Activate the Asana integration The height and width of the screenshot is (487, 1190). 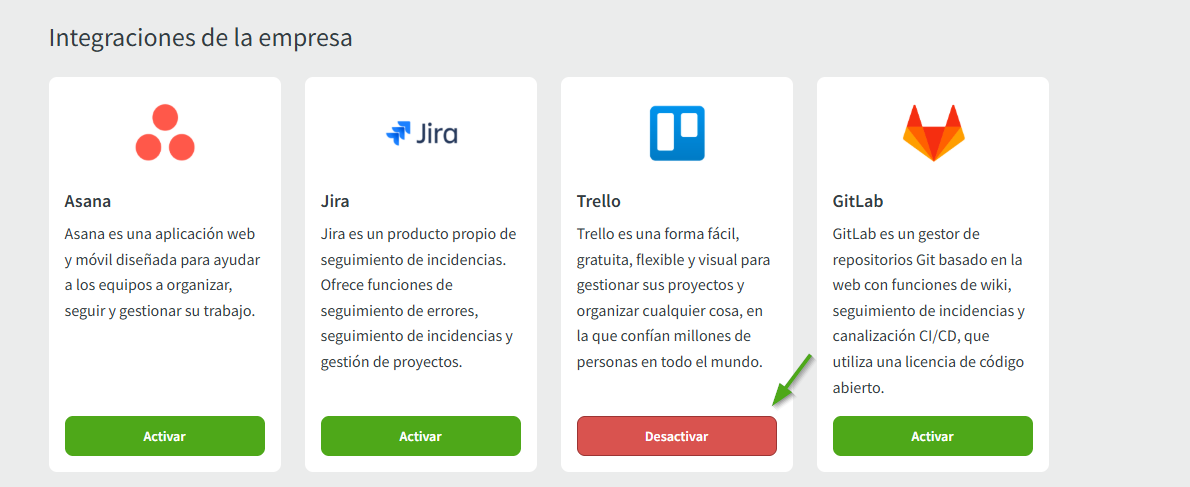point(165,436)
